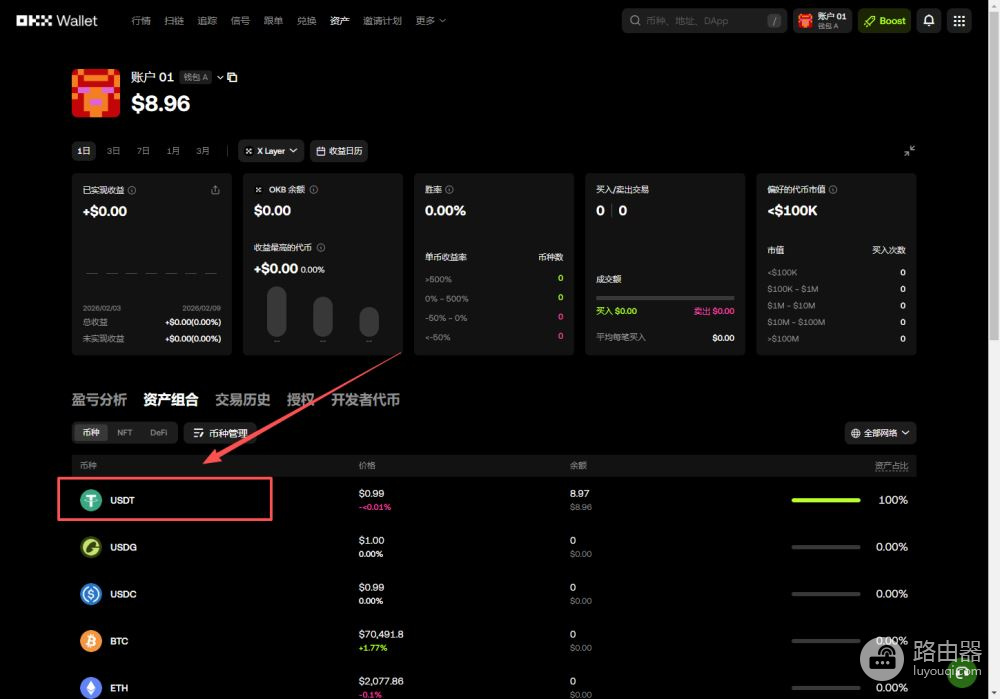1000x699 pixels.
Task: Expand account selector chevron beside 钱包 A
Action: 220,77
